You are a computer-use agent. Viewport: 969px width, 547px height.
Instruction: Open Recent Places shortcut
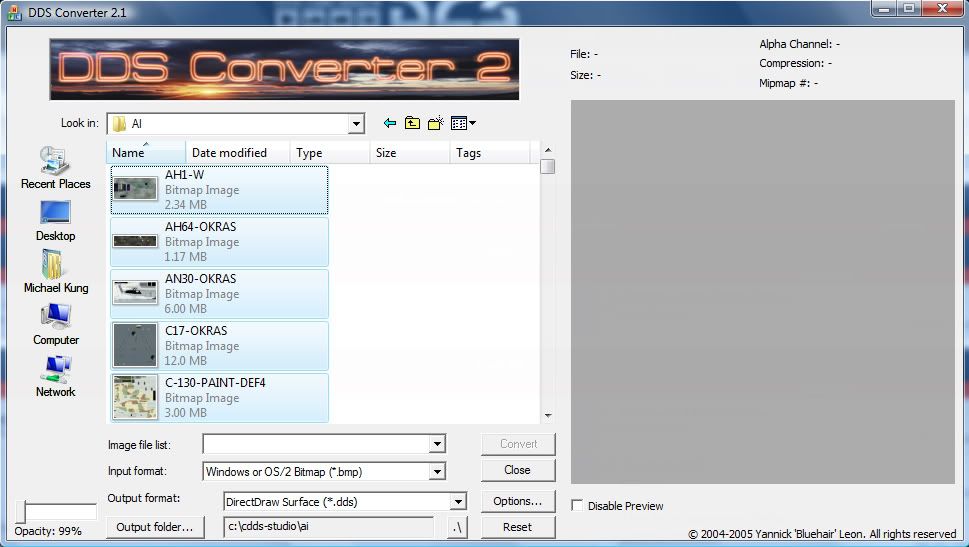pos(55,167)
